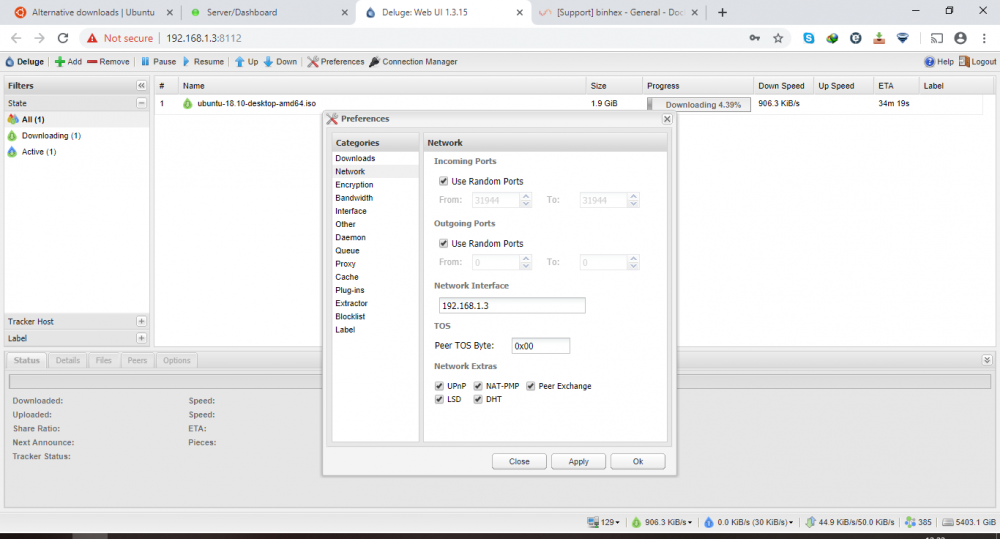Open upload speed limit status menu
The image size is (1000, 539).
[749, 522]
